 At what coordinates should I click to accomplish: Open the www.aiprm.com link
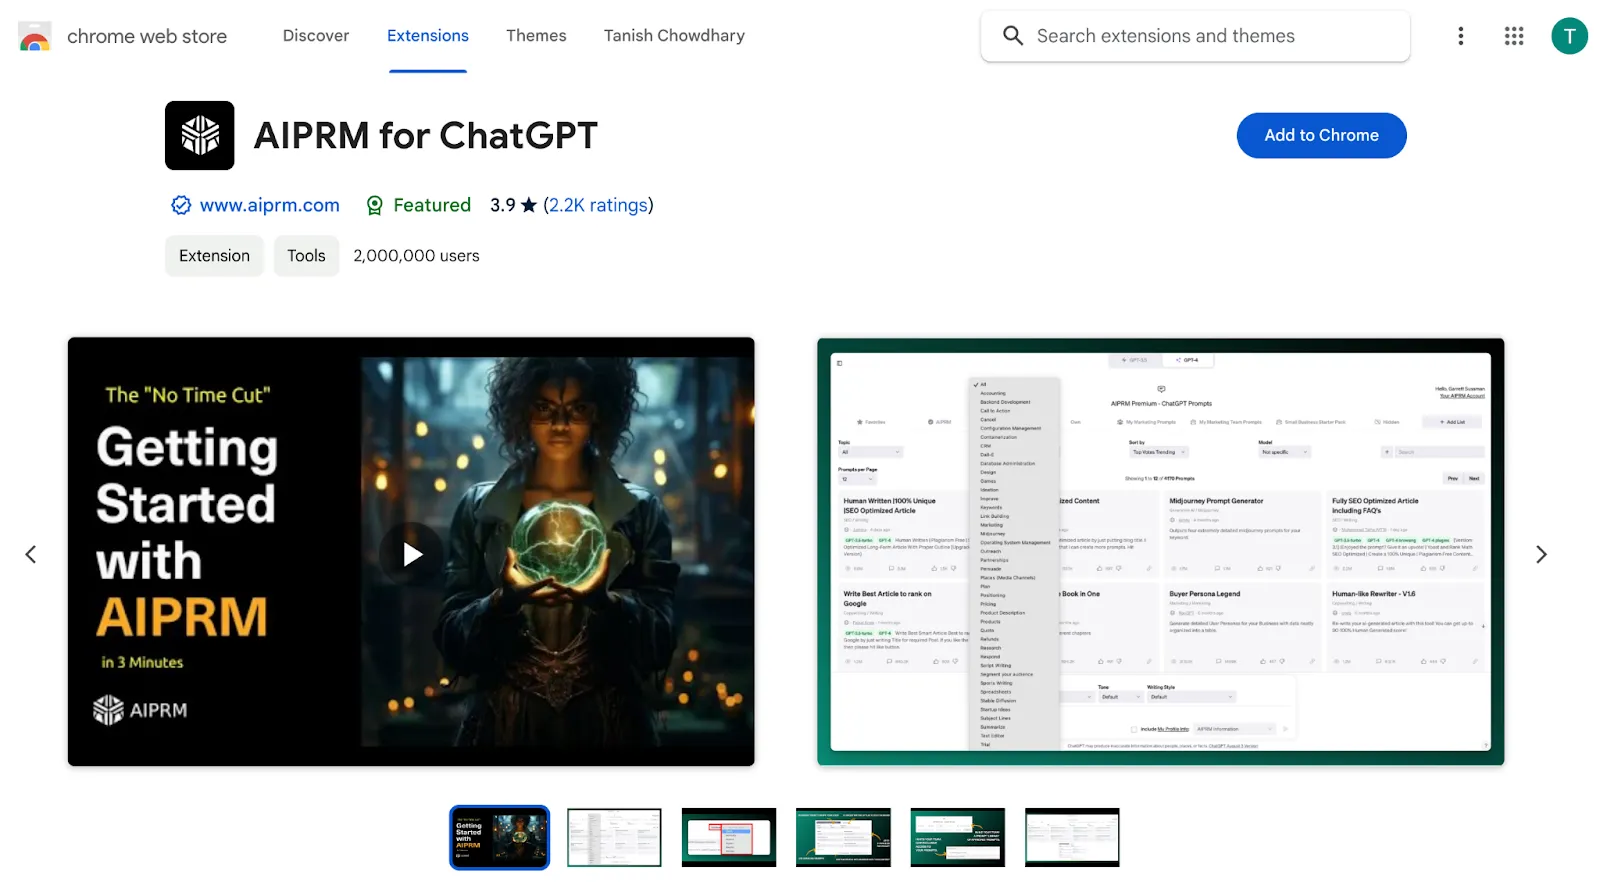[270, 205]
